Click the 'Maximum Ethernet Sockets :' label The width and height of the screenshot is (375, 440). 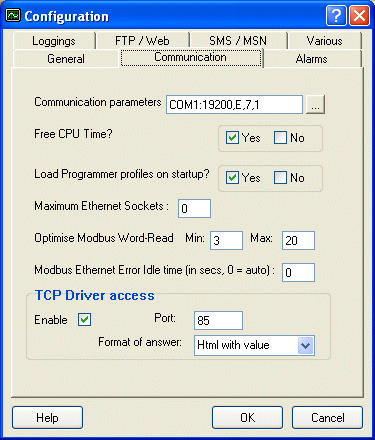[x=101, y=206]
